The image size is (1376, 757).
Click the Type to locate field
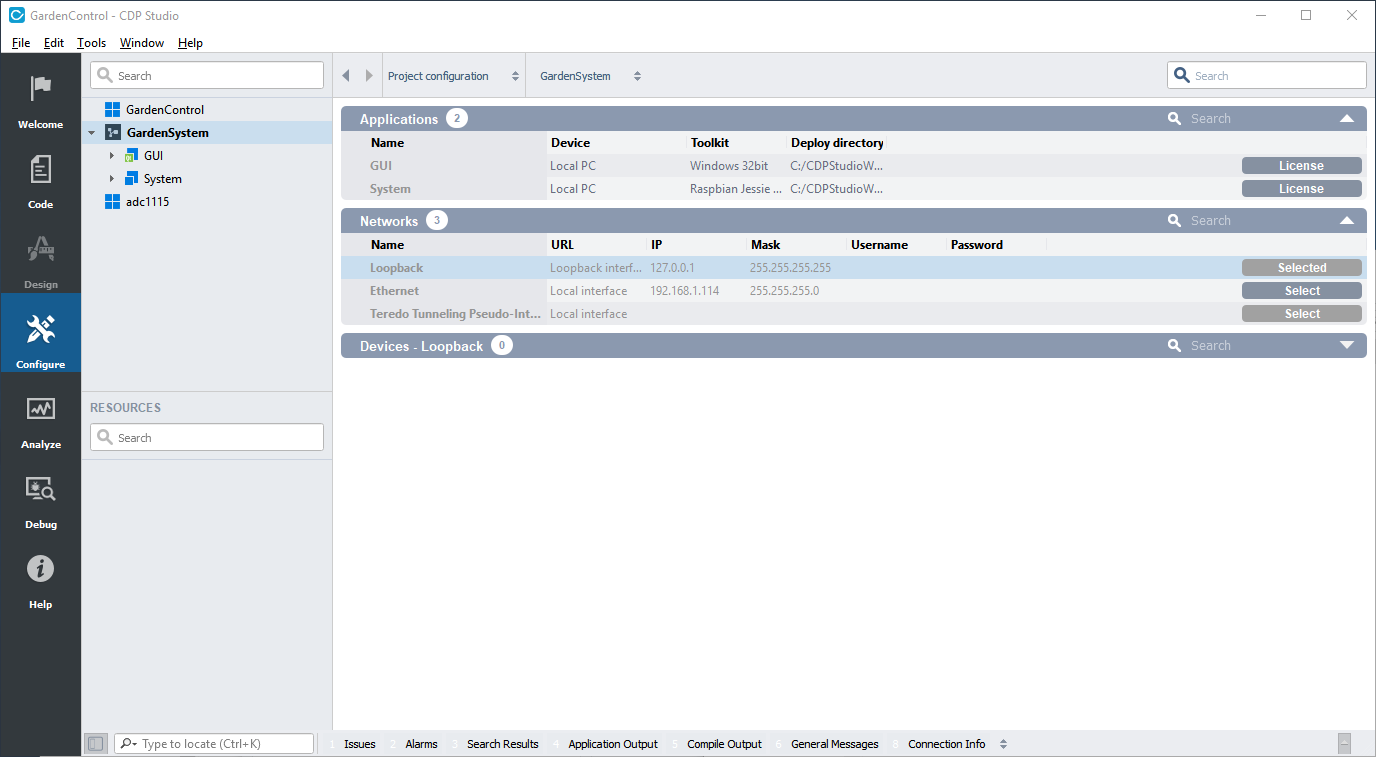tap(214, 744)
